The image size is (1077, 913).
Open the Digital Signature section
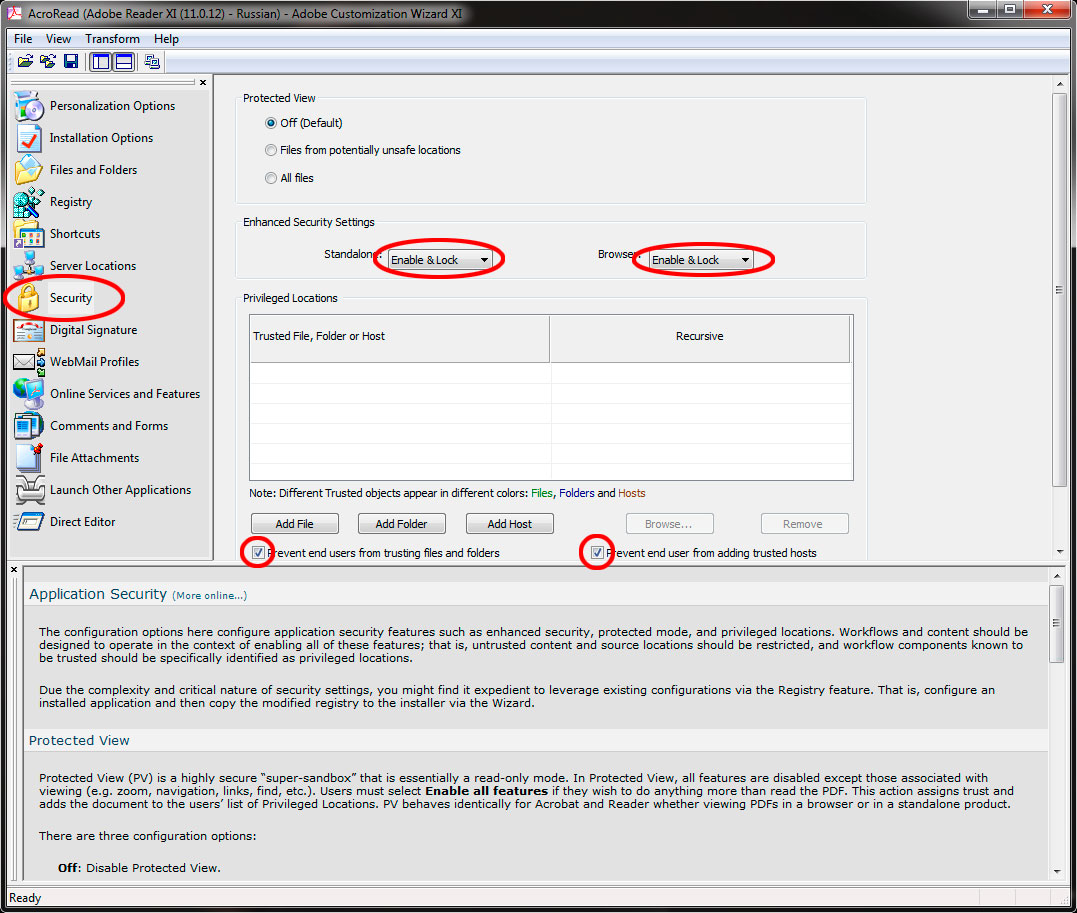pyautogui.click(x=76, y=330)
